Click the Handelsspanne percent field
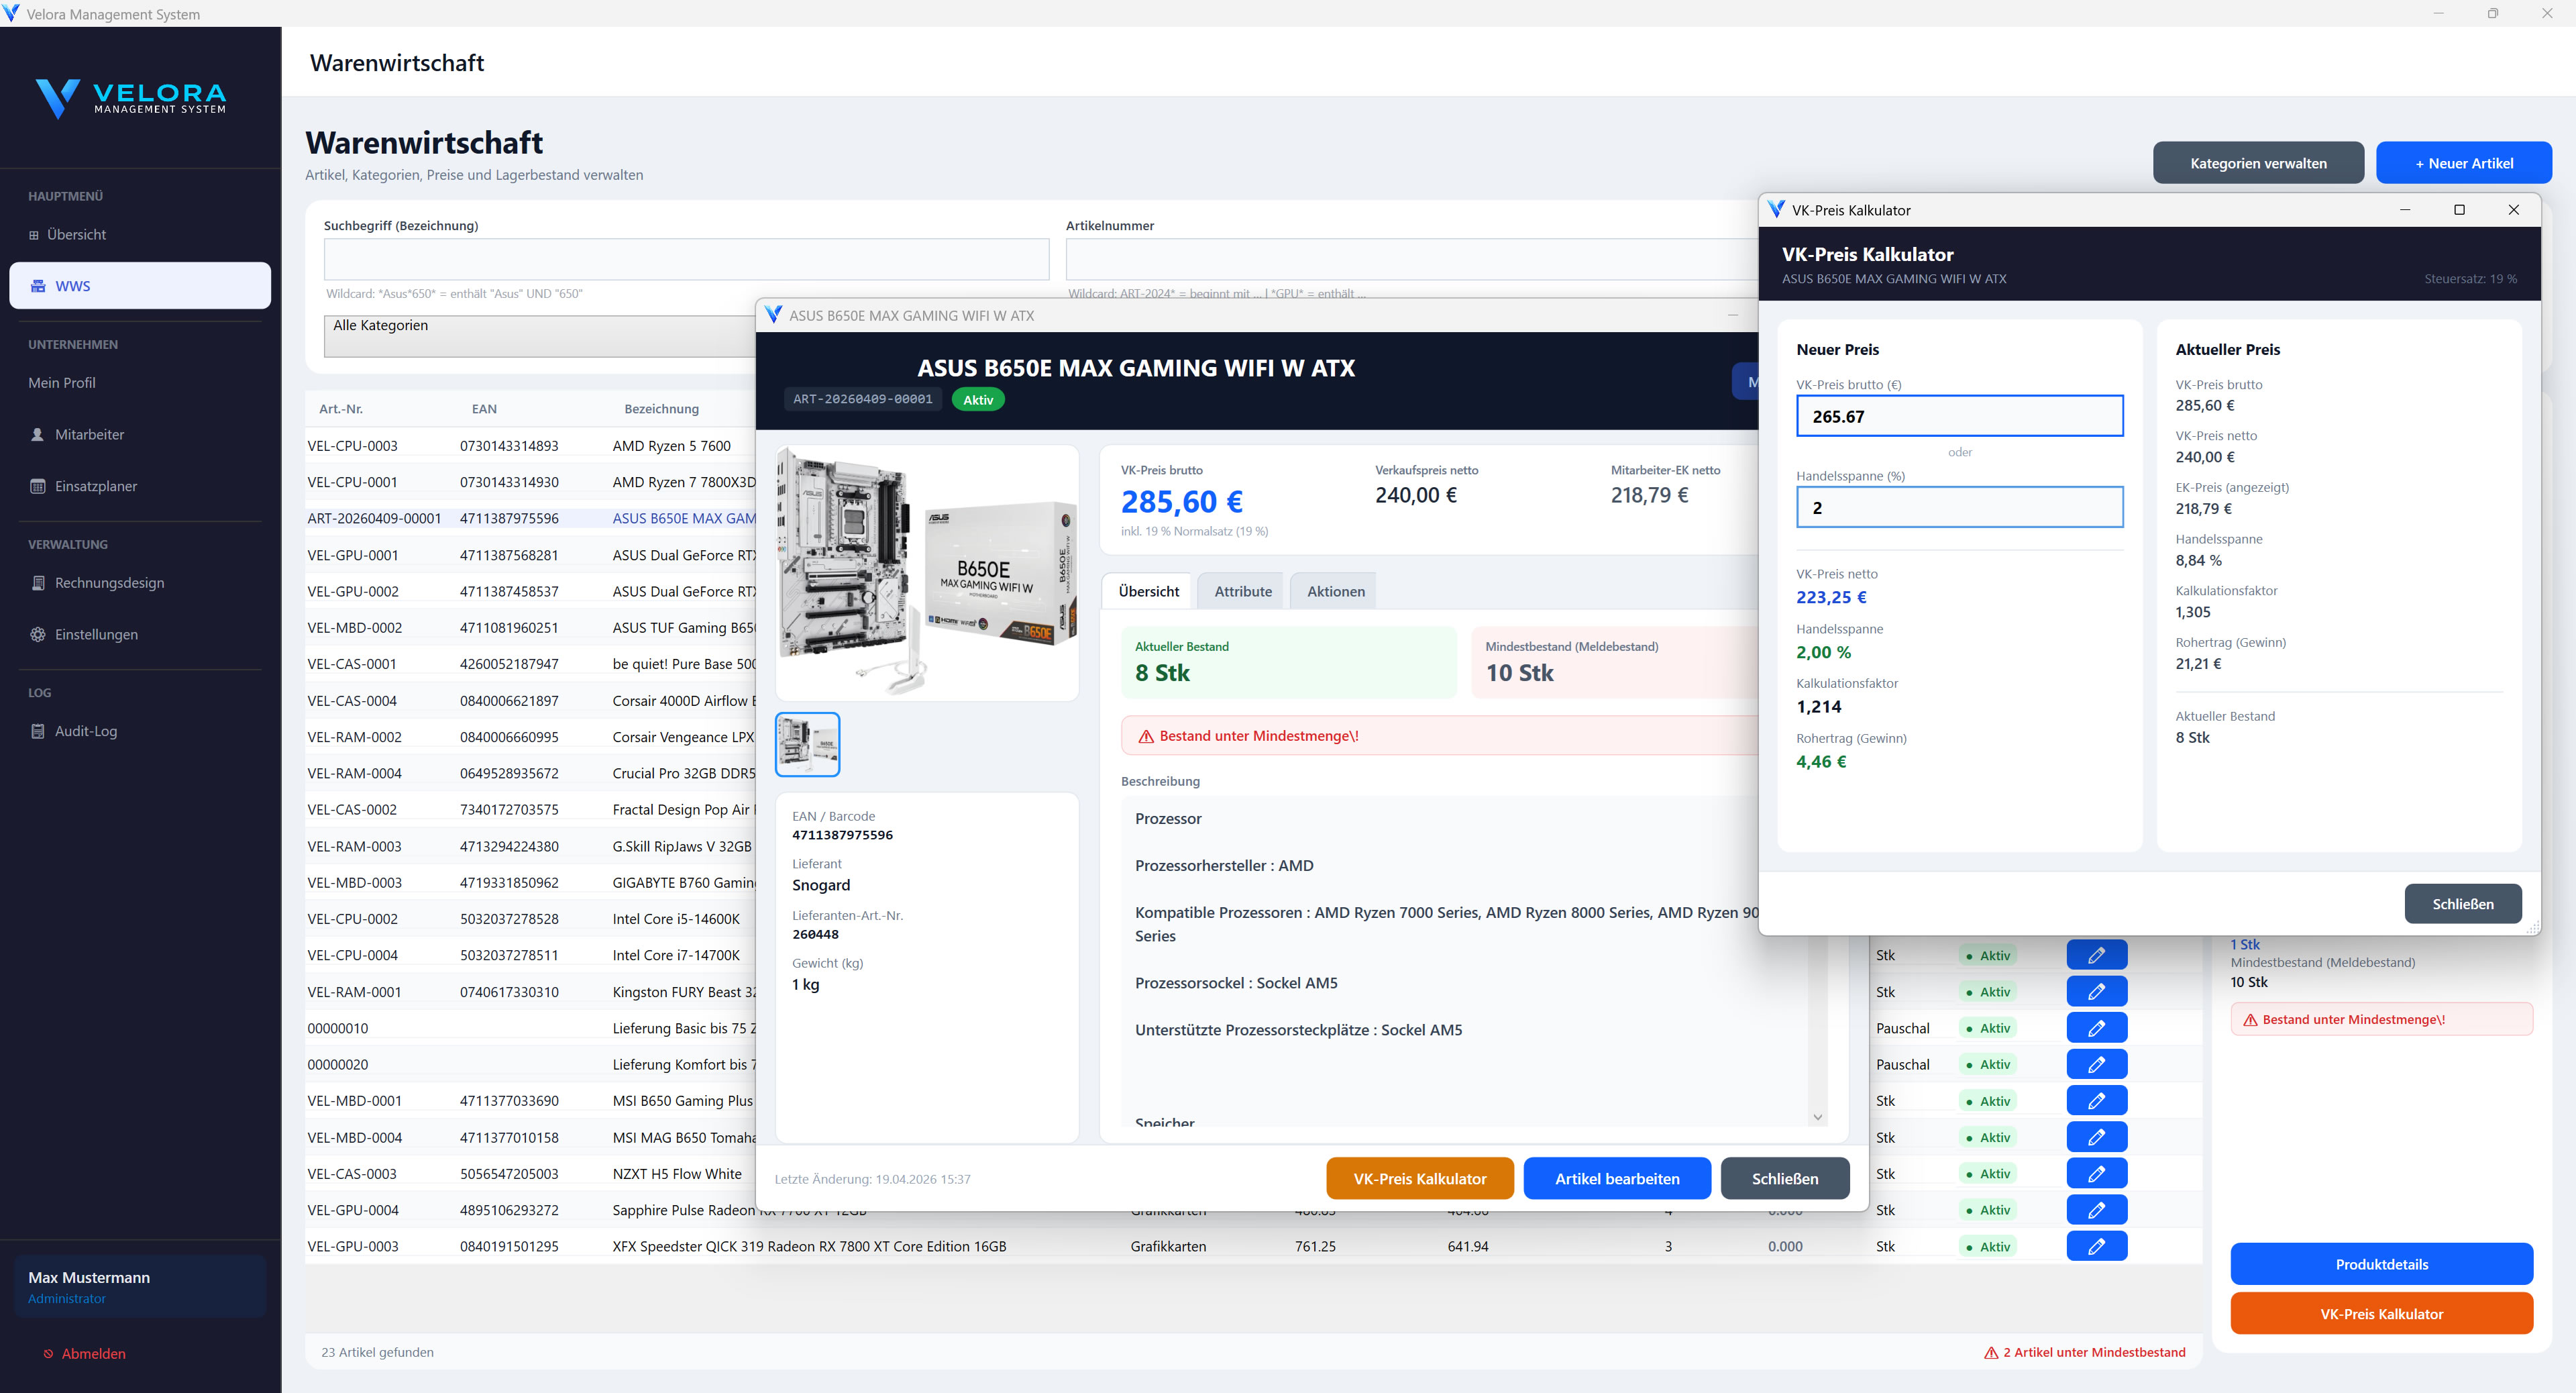Image resolution: width=2576 pixels, height=1393 pixels. (1959, 507)
